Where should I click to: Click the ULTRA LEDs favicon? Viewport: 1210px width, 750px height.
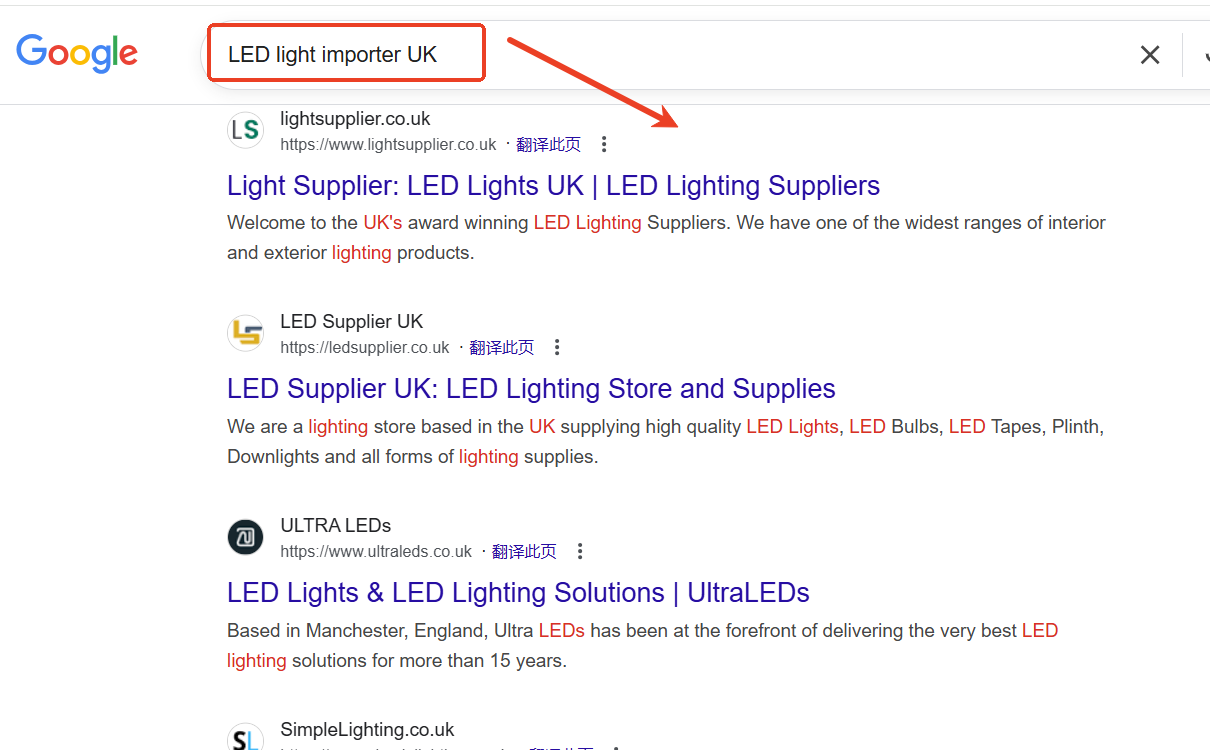tap(245, 537)
